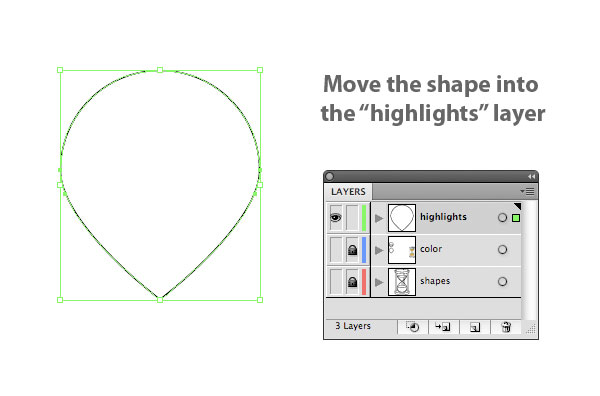Hide the highlights layer eye icon
600x396 pixels.
pos(336,218)
